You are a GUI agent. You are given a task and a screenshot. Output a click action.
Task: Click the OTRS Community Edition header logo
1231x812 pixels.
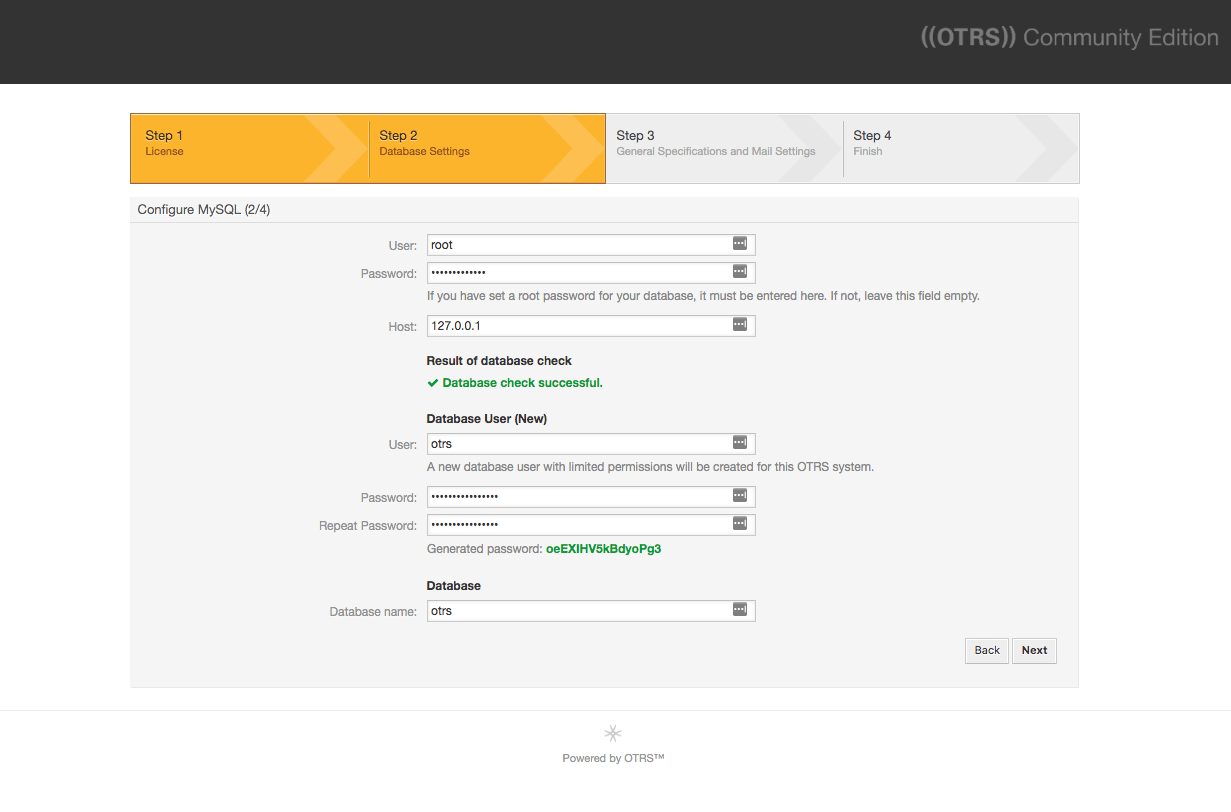(x=1069, y=38)
